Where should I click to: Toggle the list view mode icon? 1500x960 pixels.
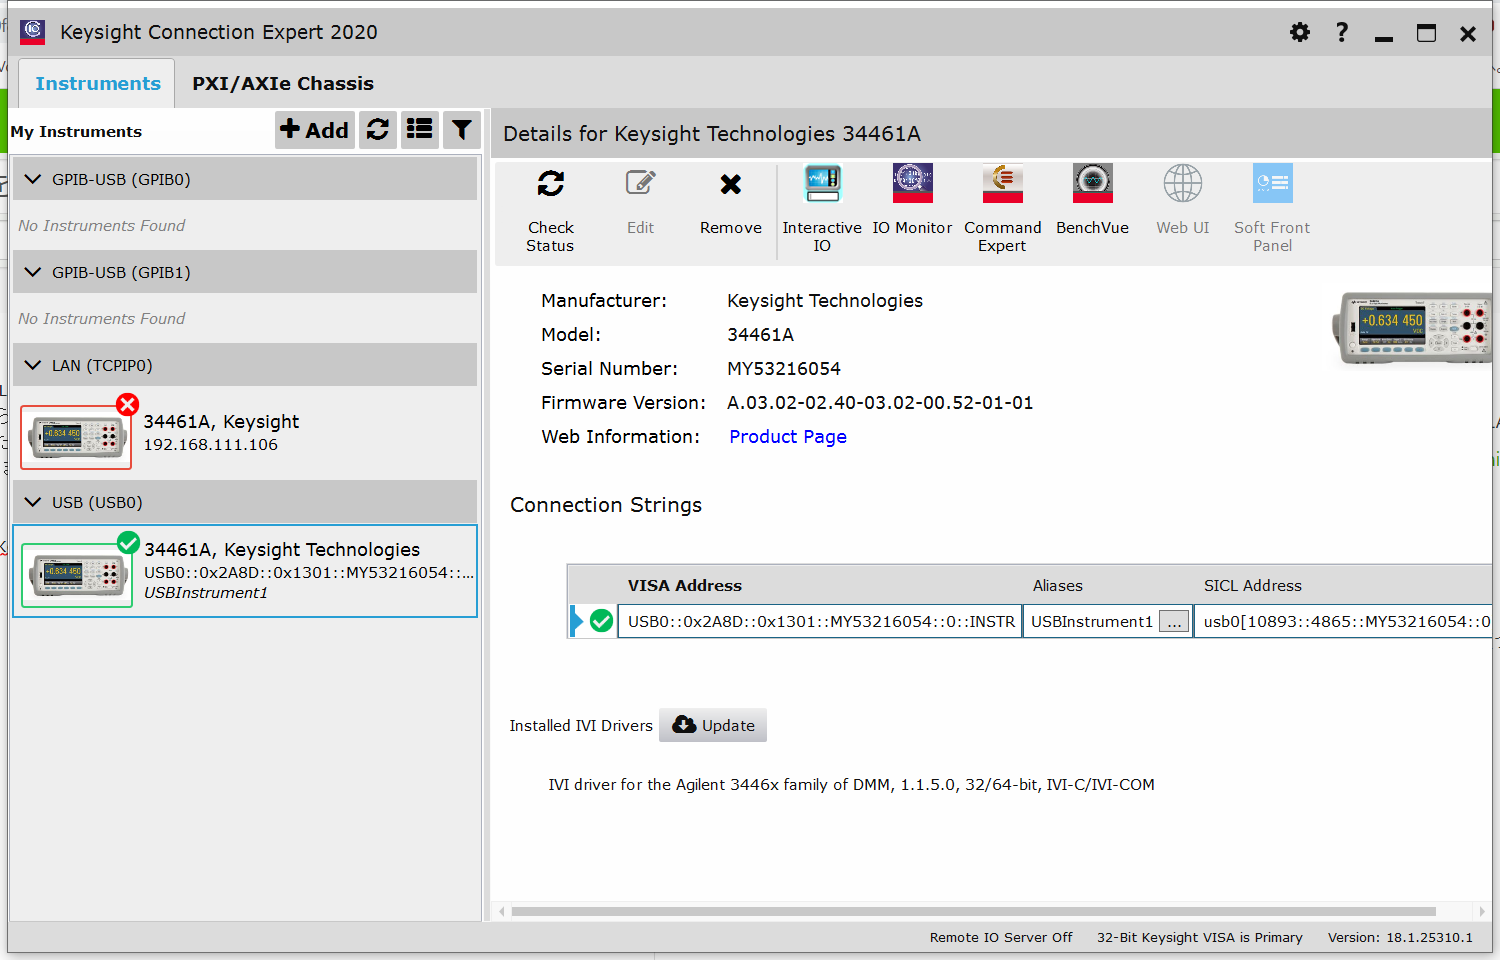tap(419, 130)
